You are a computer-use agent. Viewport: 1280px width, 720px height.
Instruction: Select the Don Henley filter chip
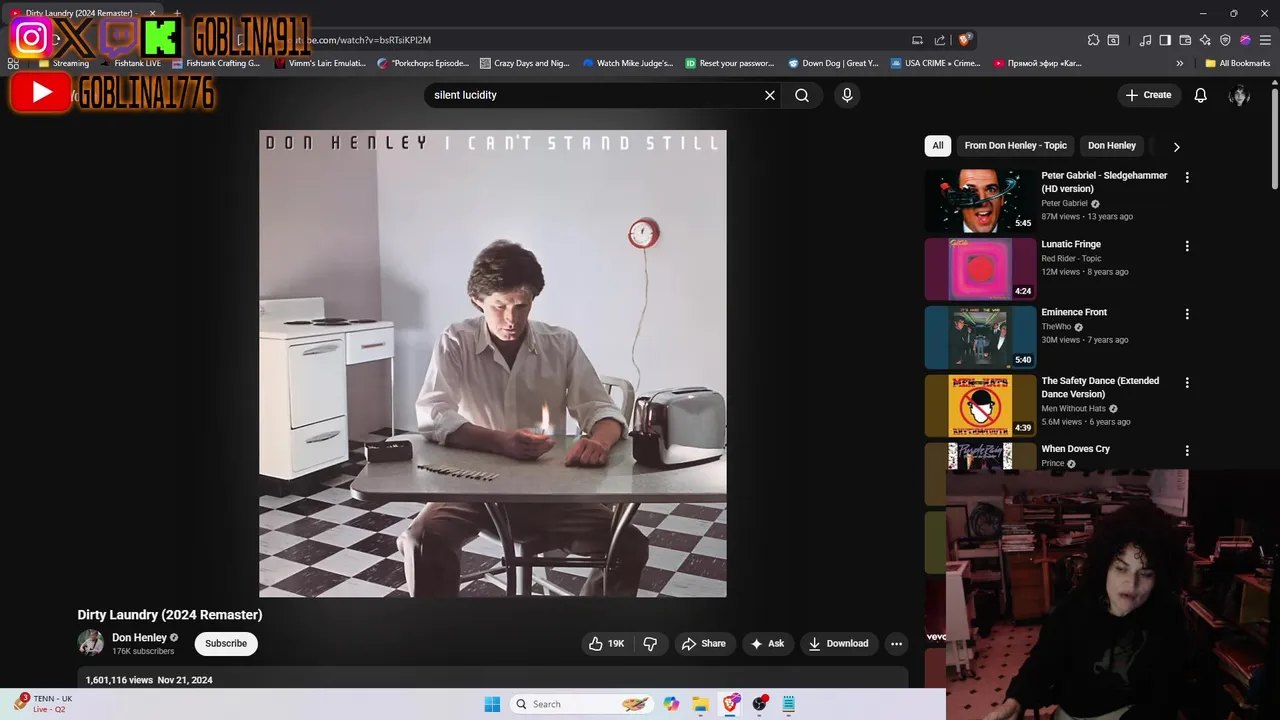1112,146
